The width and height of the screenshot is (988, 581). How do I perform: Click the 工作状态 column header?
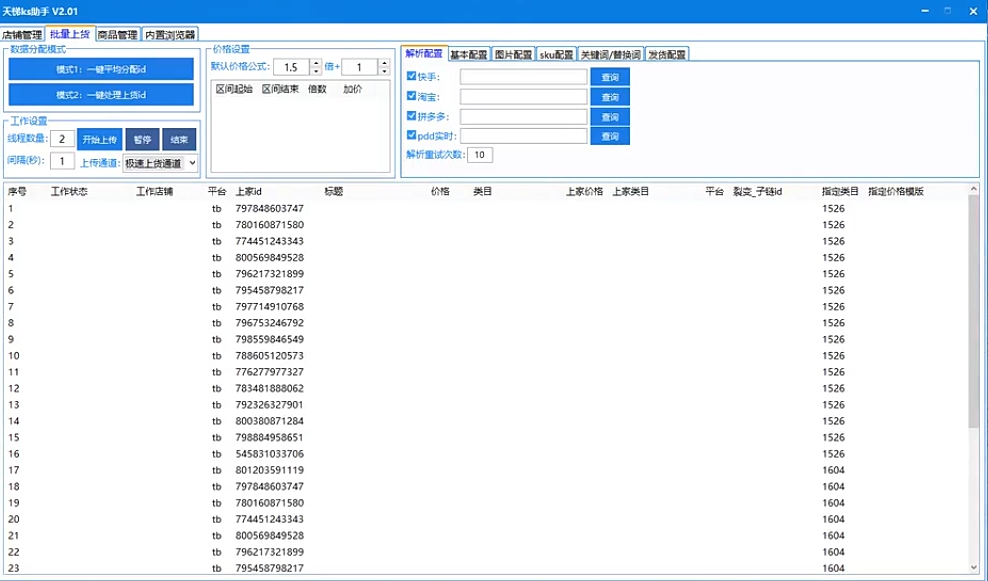pyautogui.click(x=69, y=192)
